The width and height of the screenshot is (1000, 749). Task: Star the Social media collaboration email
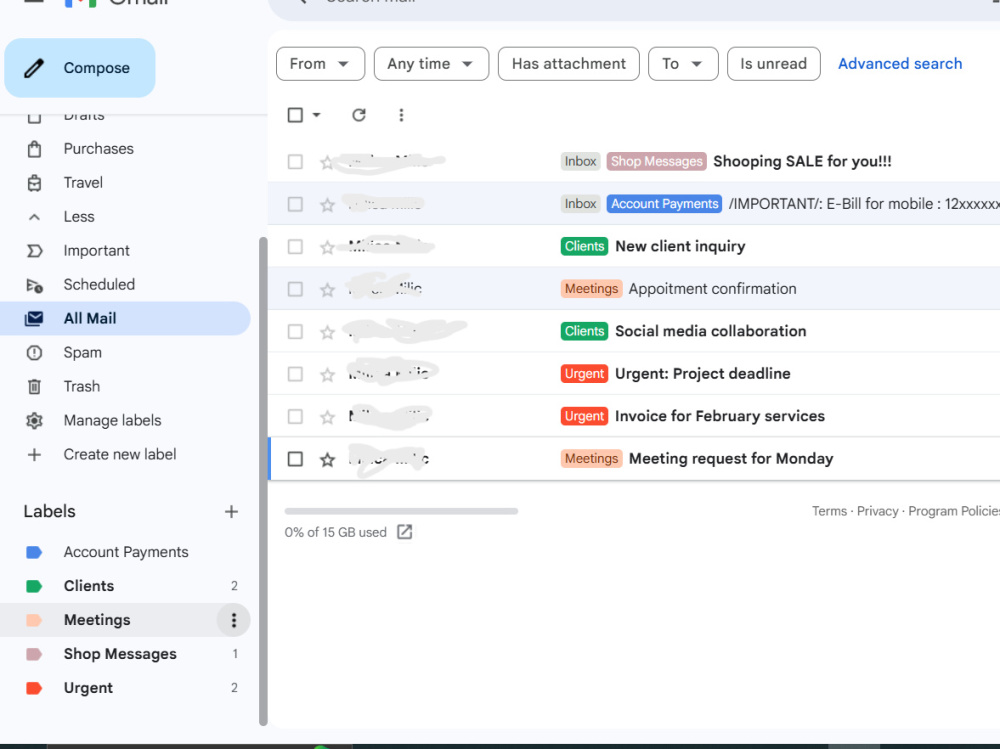tap(327, 332)
